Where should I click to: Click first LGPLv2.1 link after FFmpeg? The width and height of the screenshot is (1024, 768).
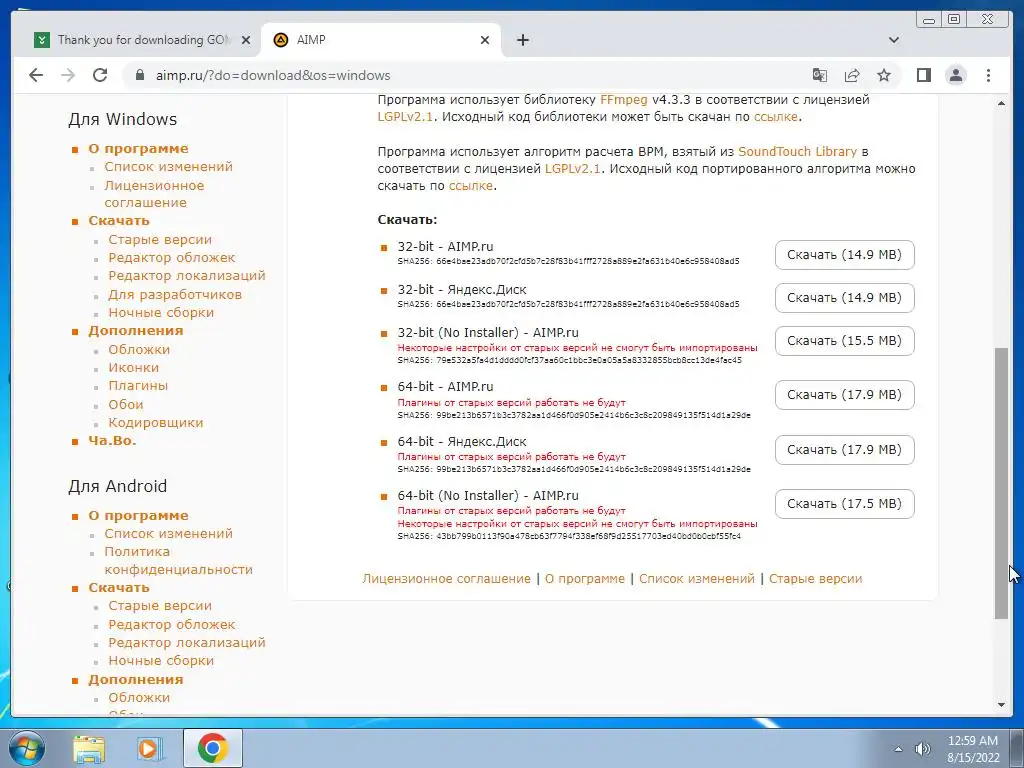tap(405, 117)
